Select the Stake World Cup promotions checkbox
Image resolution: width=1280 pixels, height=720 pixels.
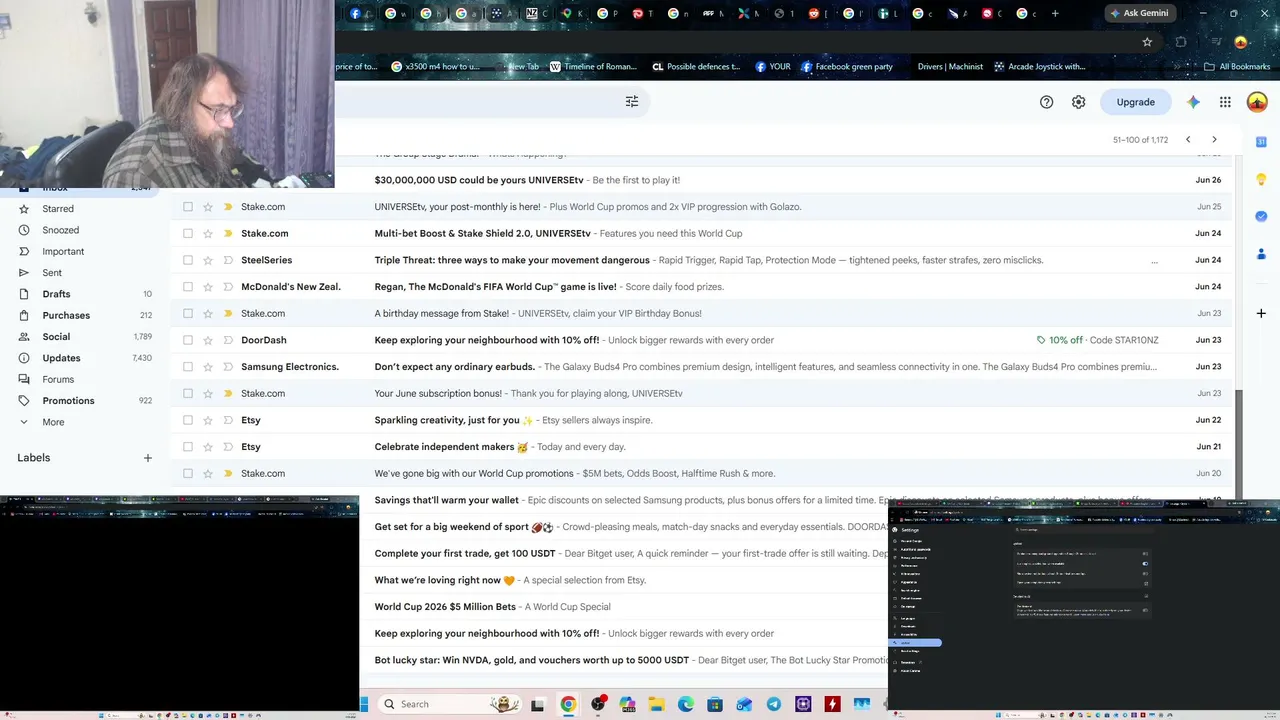tap(188, 473)
